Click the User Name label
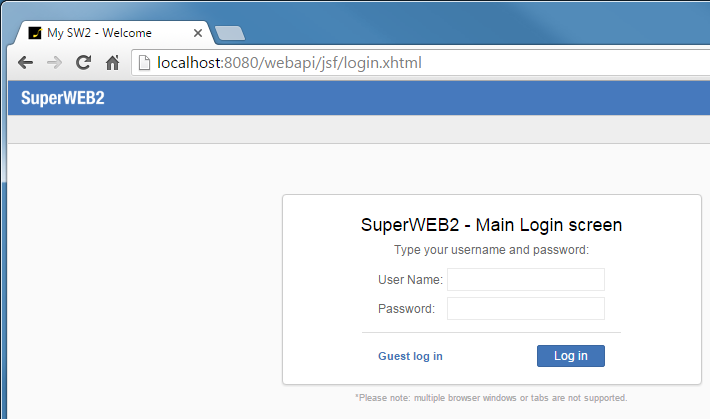 click(410, 279)
